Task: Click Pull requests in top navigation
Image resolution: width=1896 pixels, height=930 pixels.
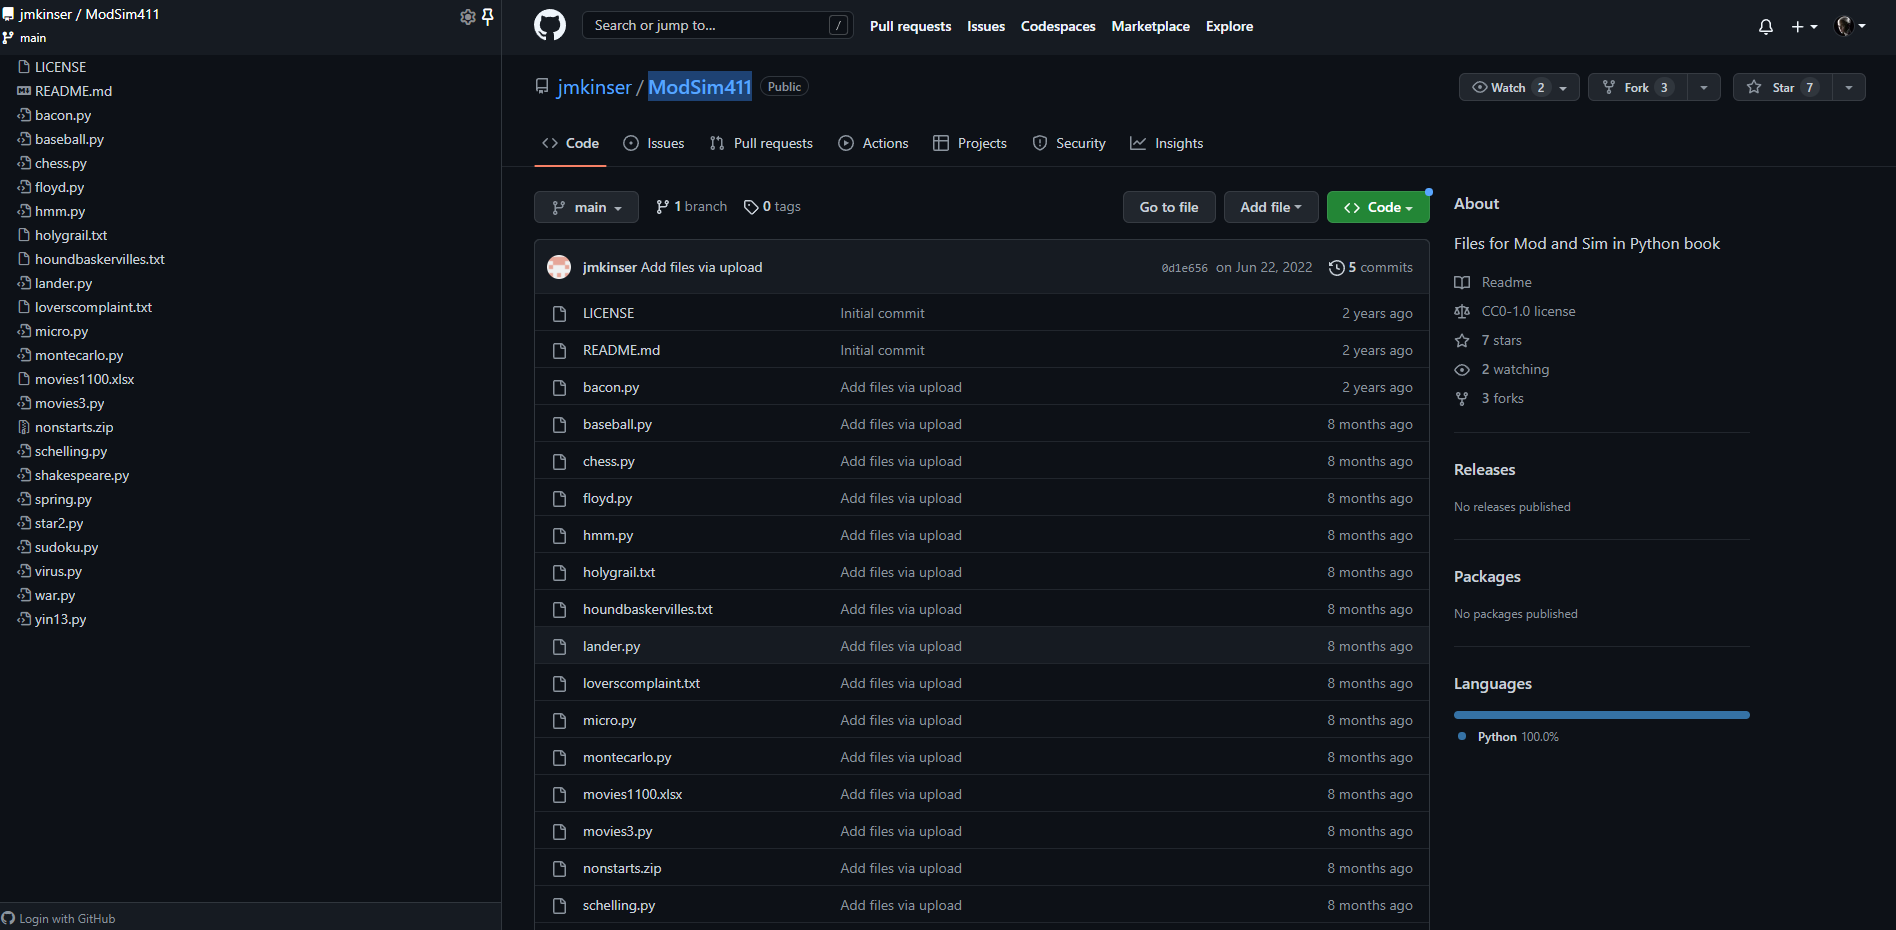Action: point(910,26)
